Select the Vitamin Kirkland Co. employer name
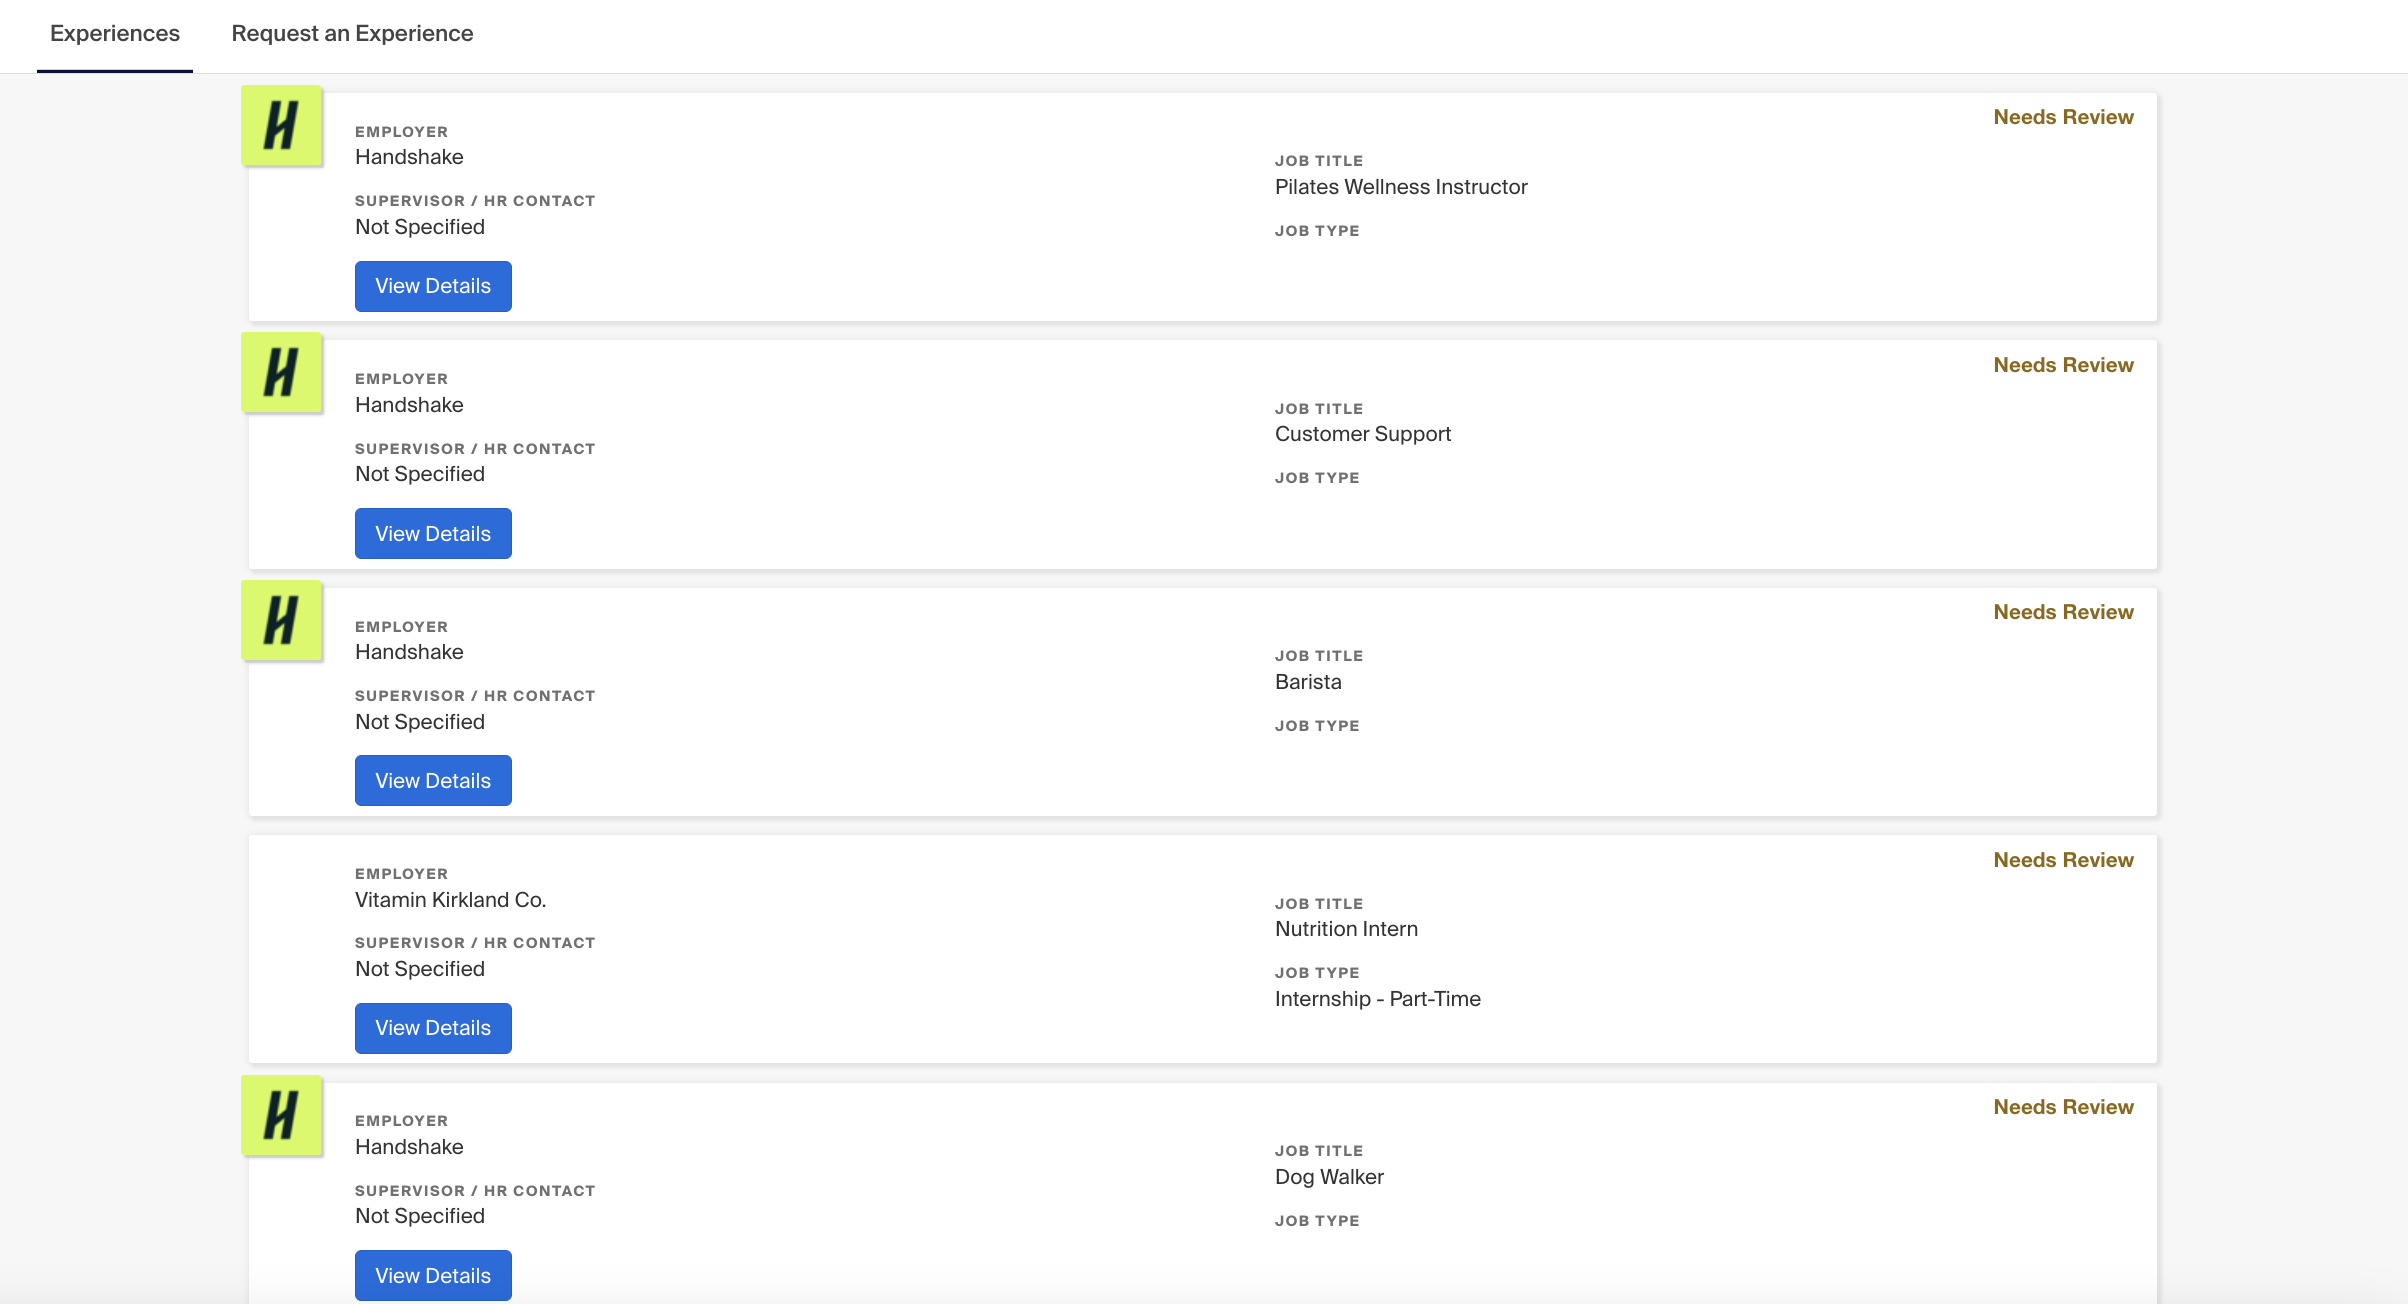This screenshot has height=1304, width=2408. pos(451,900)
